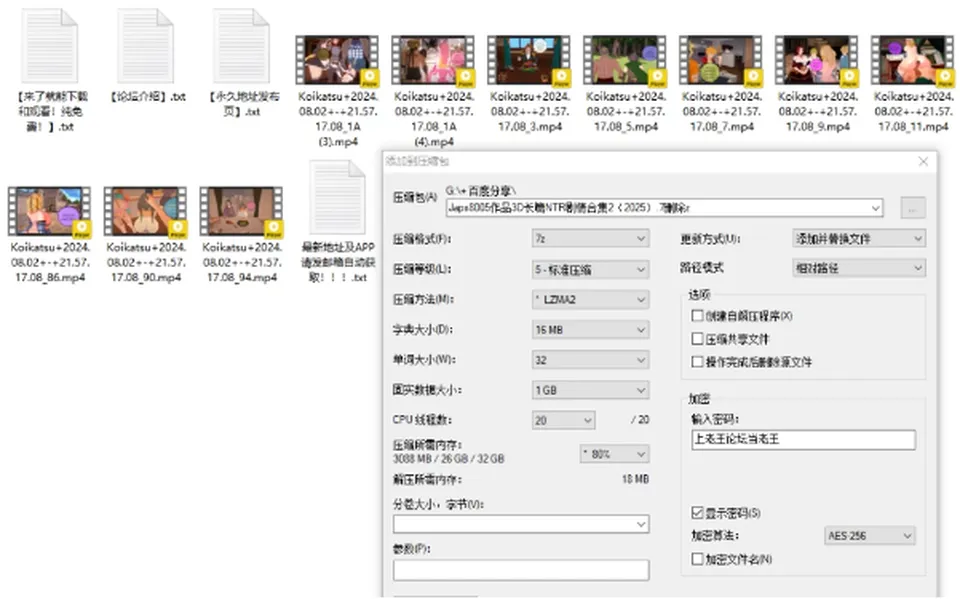Select video file 17.08_7.mp4

pos(721,59)
